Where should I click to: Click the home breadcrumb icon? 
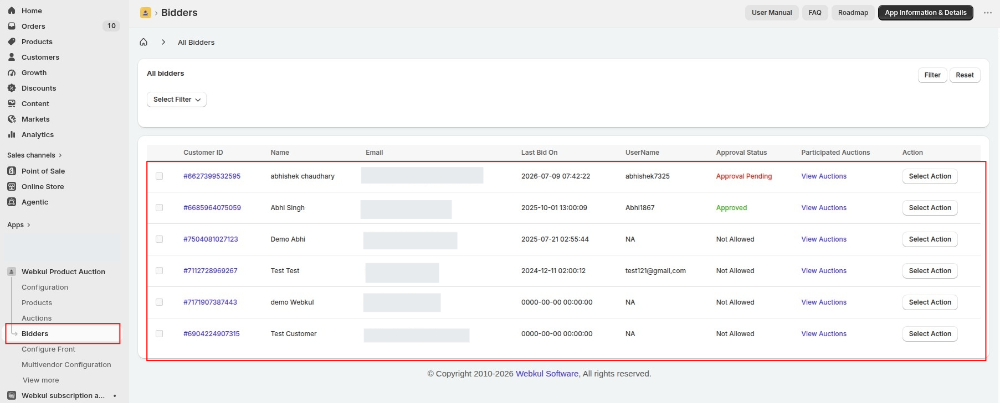tap(143, 42)
